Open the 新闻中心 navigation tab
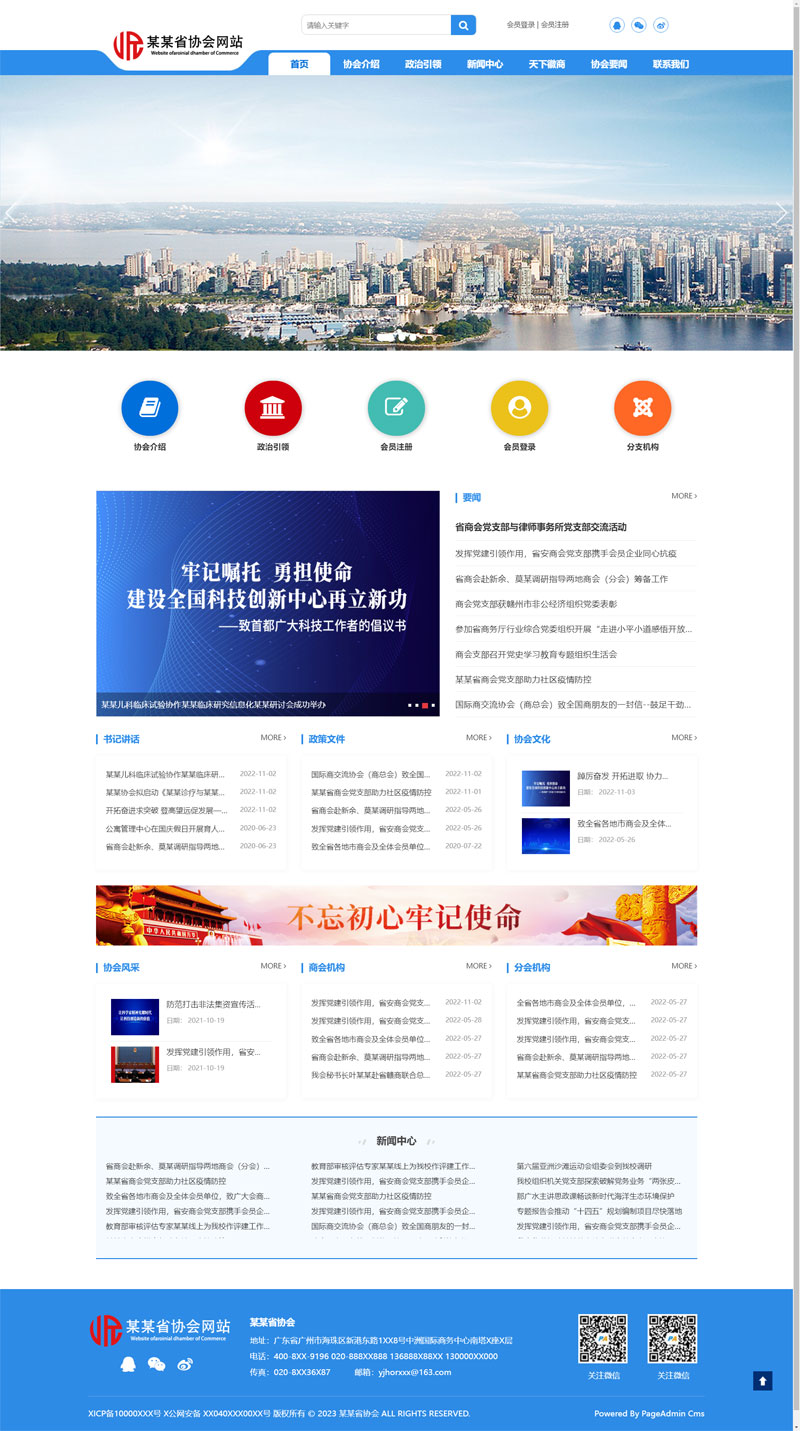This screenshot has height=1431, width=800. pyautogui.click(x=485, y=64)
